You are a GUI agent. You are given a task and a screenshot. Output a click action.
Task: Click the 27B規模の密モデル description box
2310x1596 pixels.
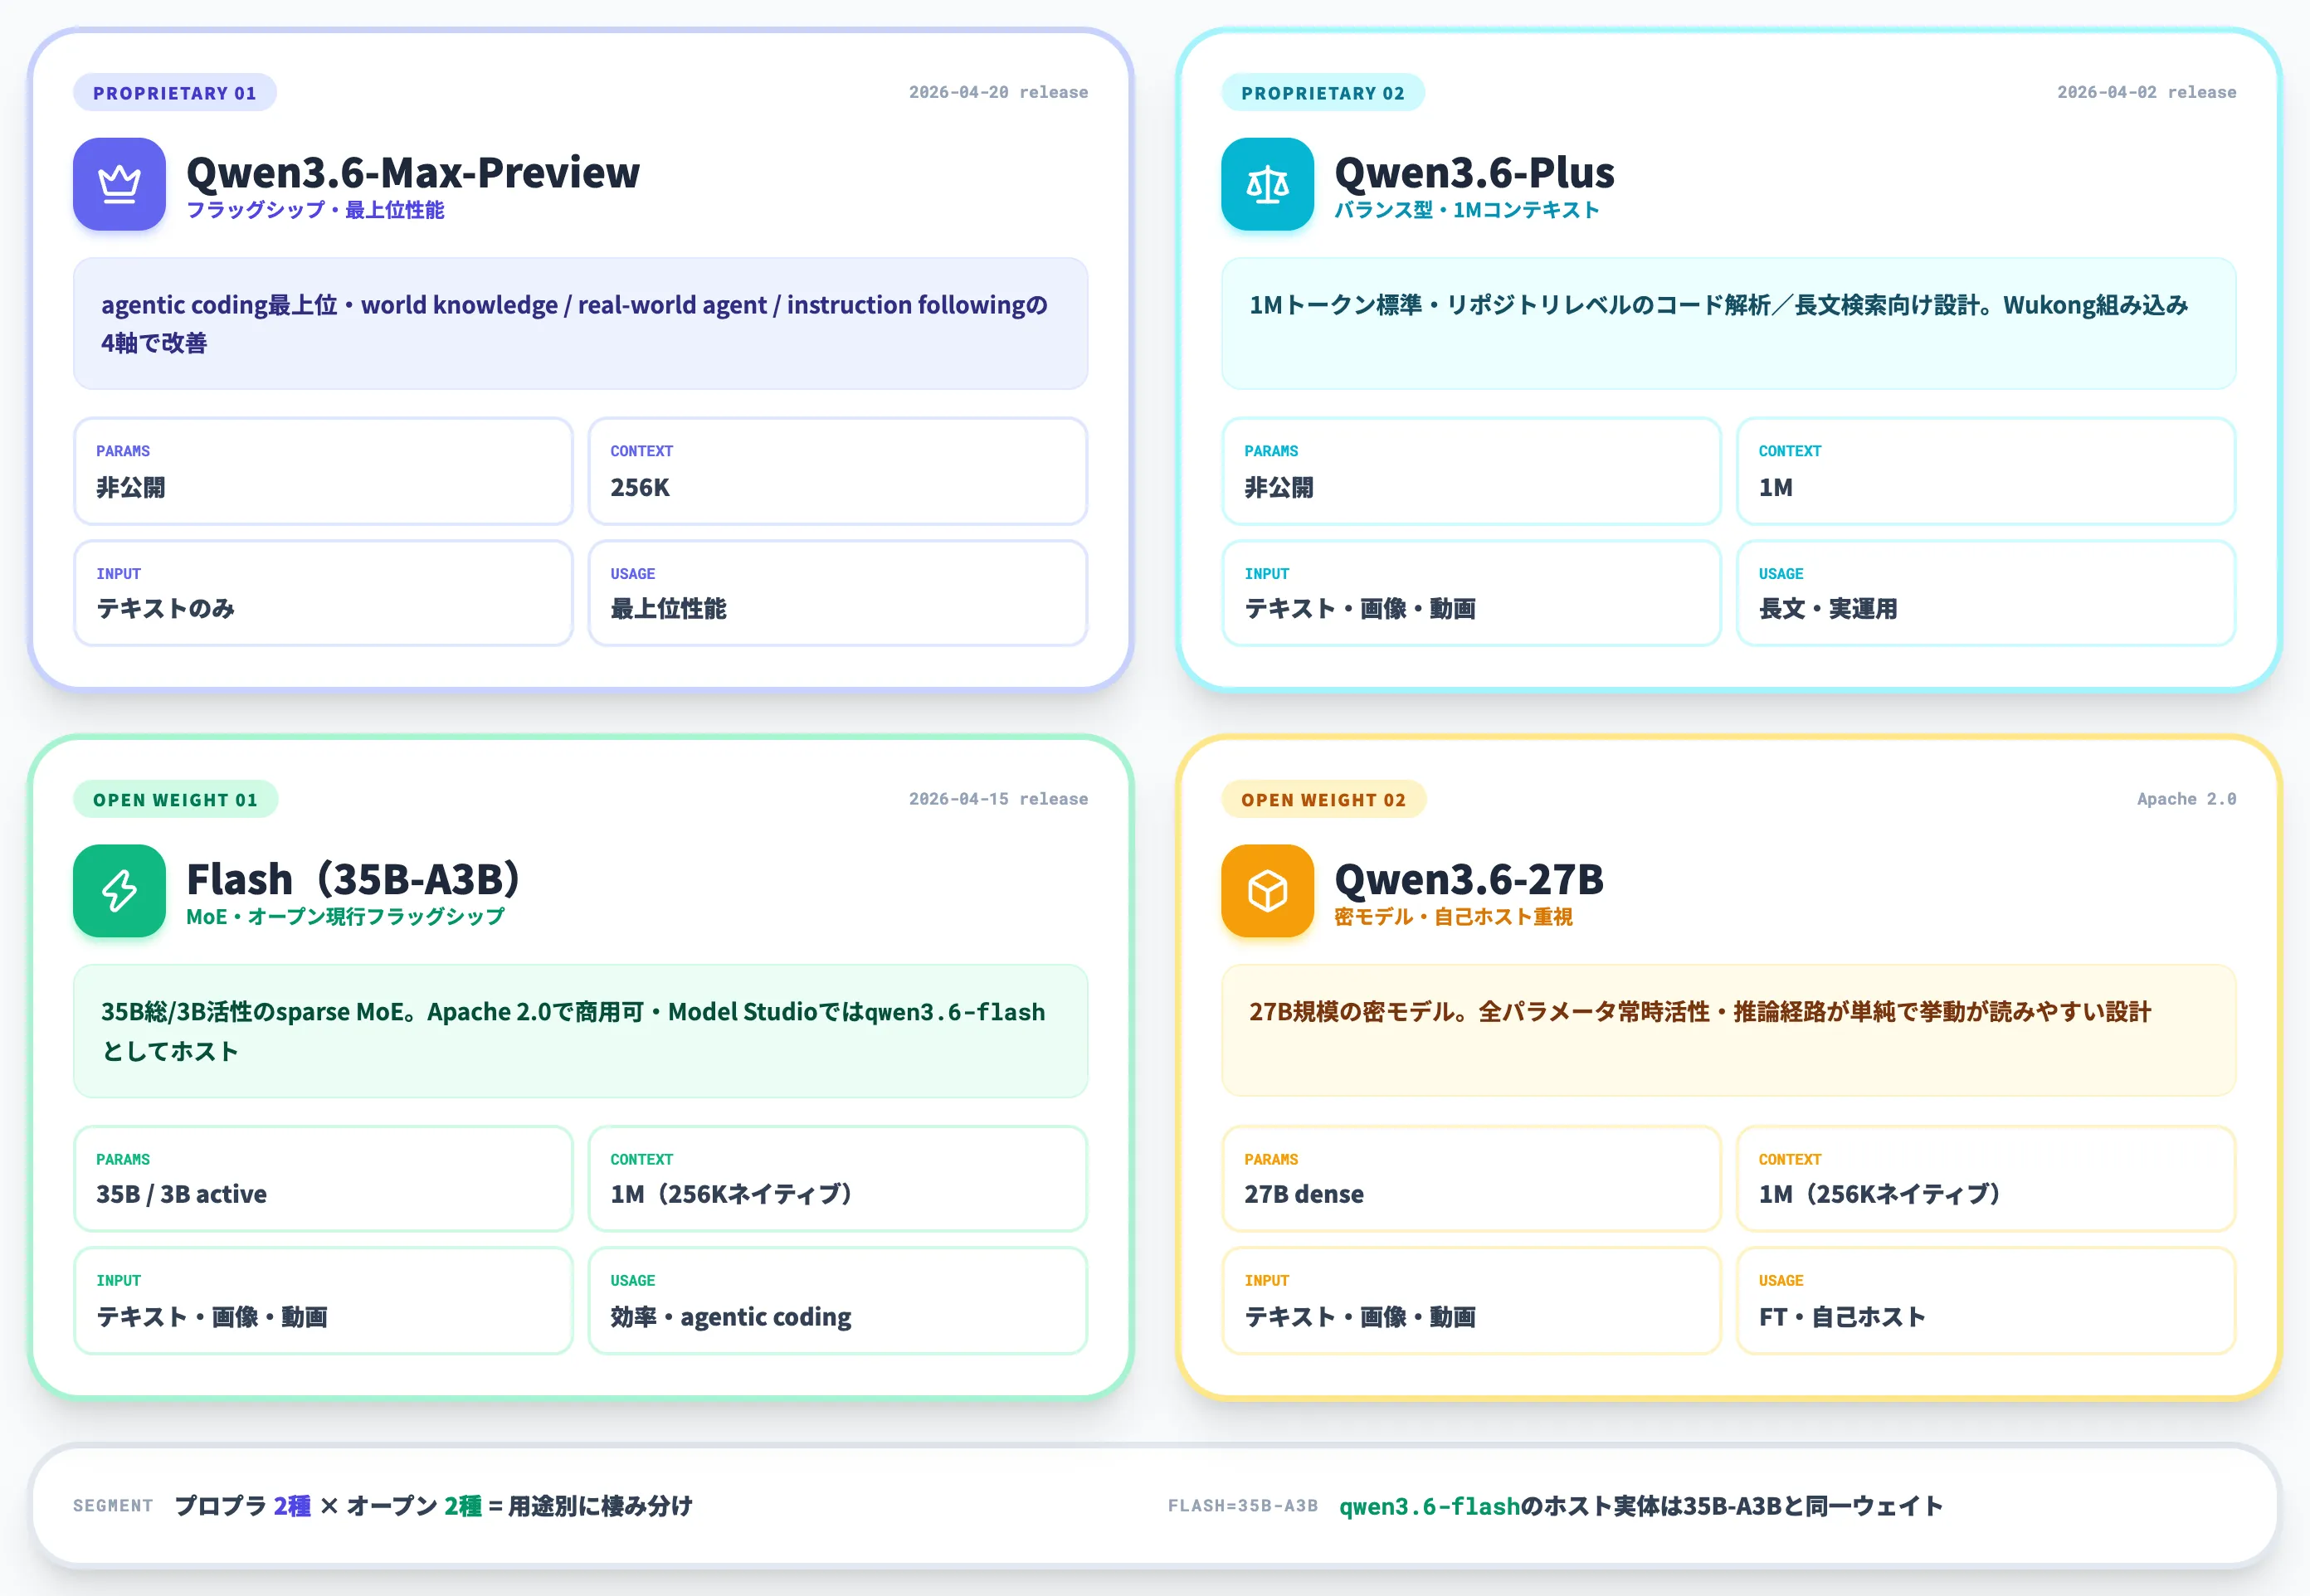pos(1728,1031)
